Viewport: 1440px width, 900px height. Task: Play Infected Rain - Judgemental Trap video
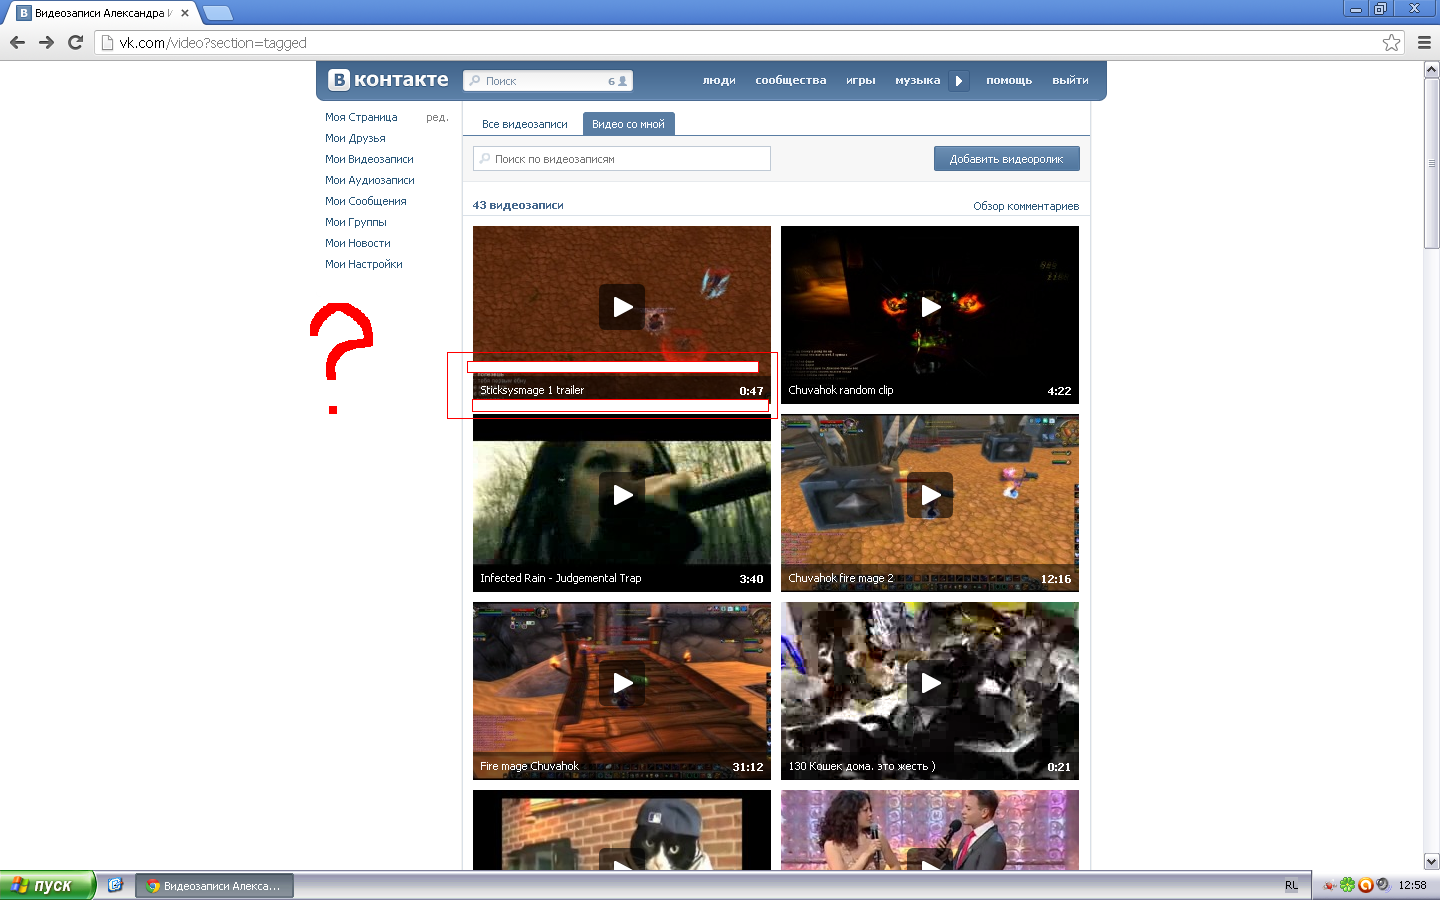(x=622, y=495)
